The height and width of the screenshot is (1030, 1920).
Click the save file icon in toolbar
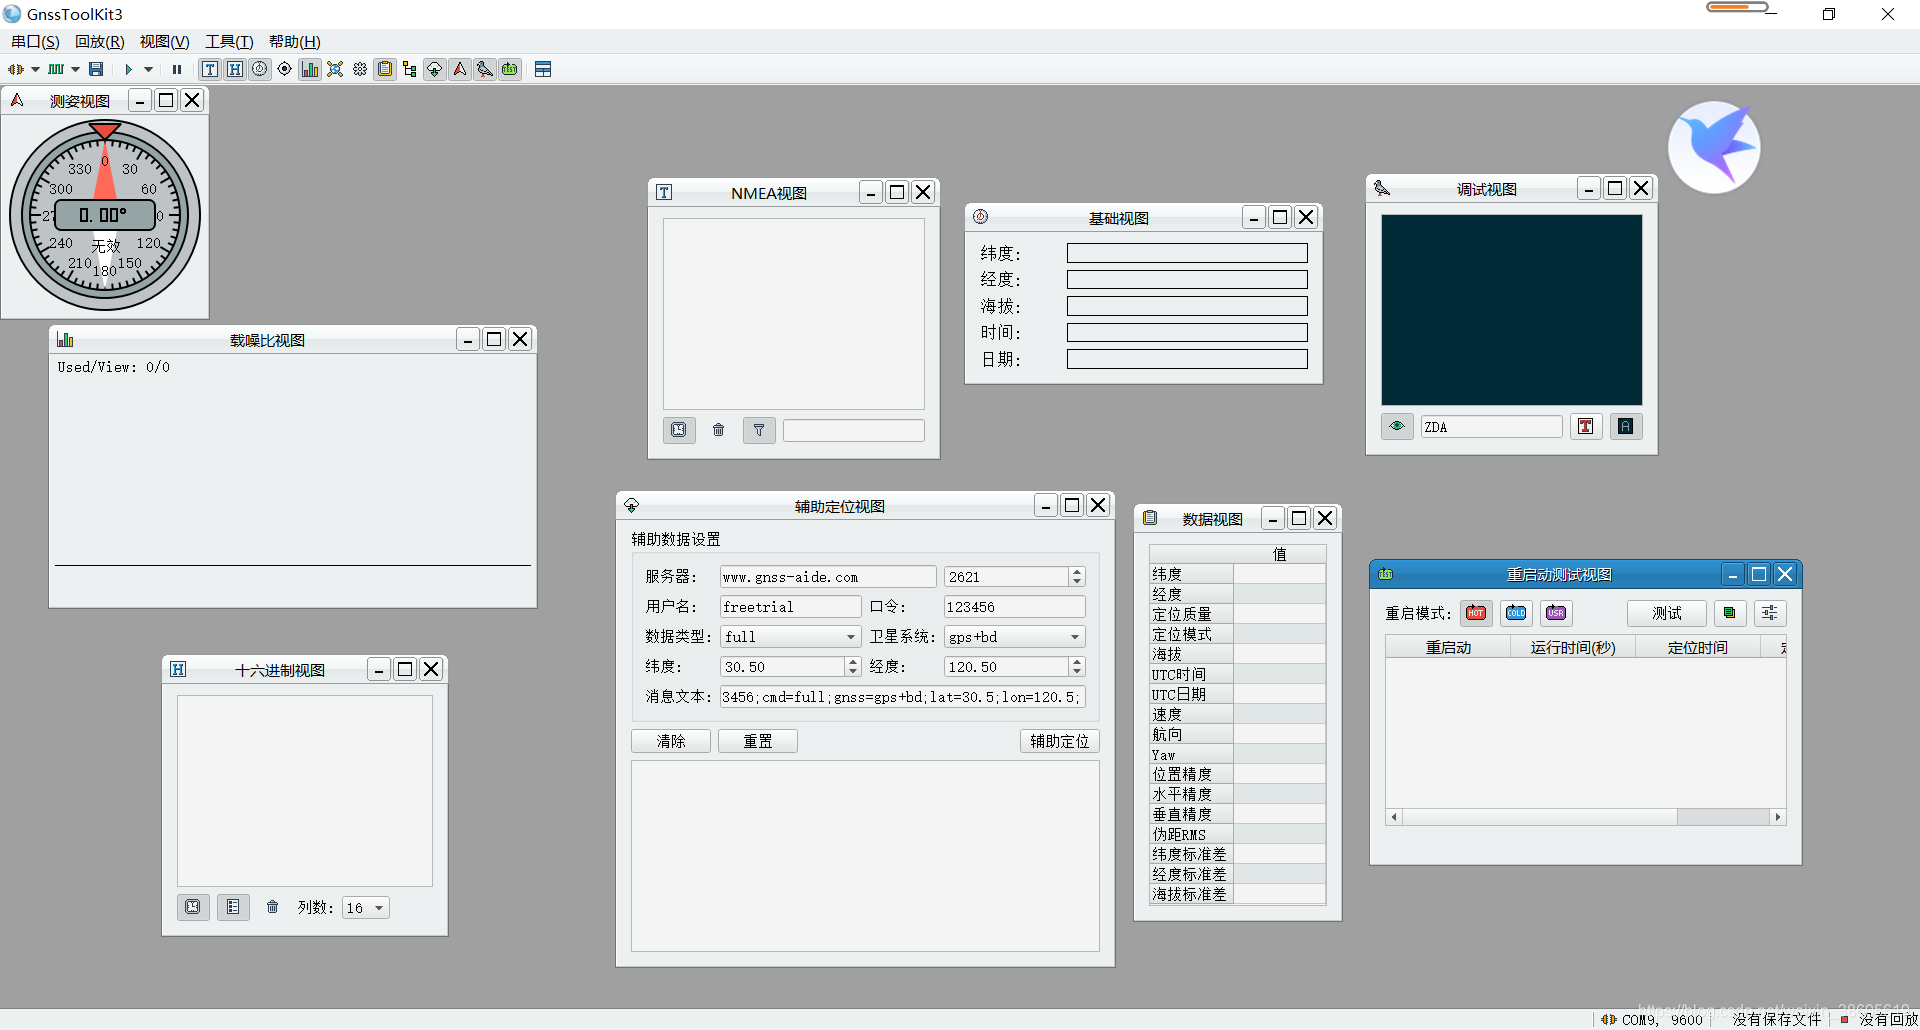(96, 69)
